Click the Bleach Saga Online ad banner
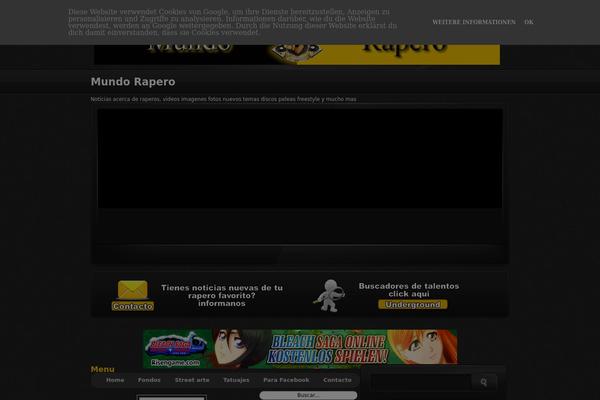This screenshot has height=400, width=600. [x=300, y=348]
